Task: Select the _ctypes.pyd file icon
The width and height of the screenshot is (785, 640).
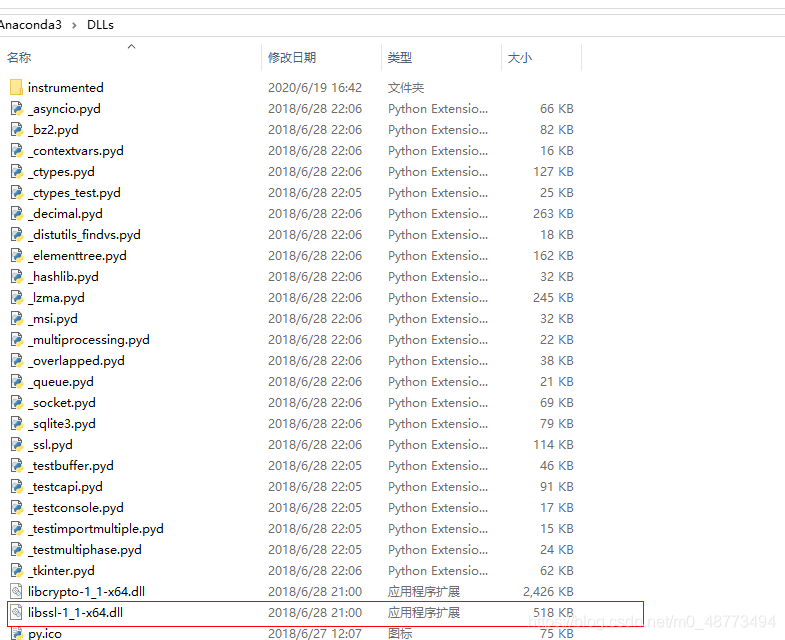Action: (17, 172)
